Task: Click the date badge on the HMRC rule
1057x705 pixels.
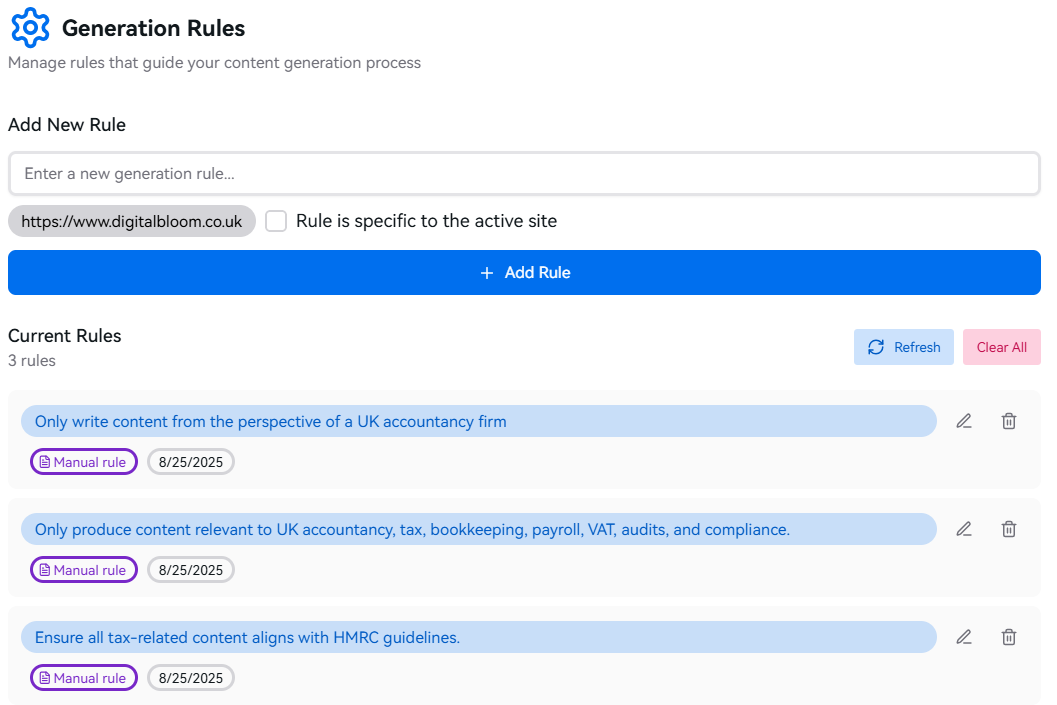Action: coord(191,678)
